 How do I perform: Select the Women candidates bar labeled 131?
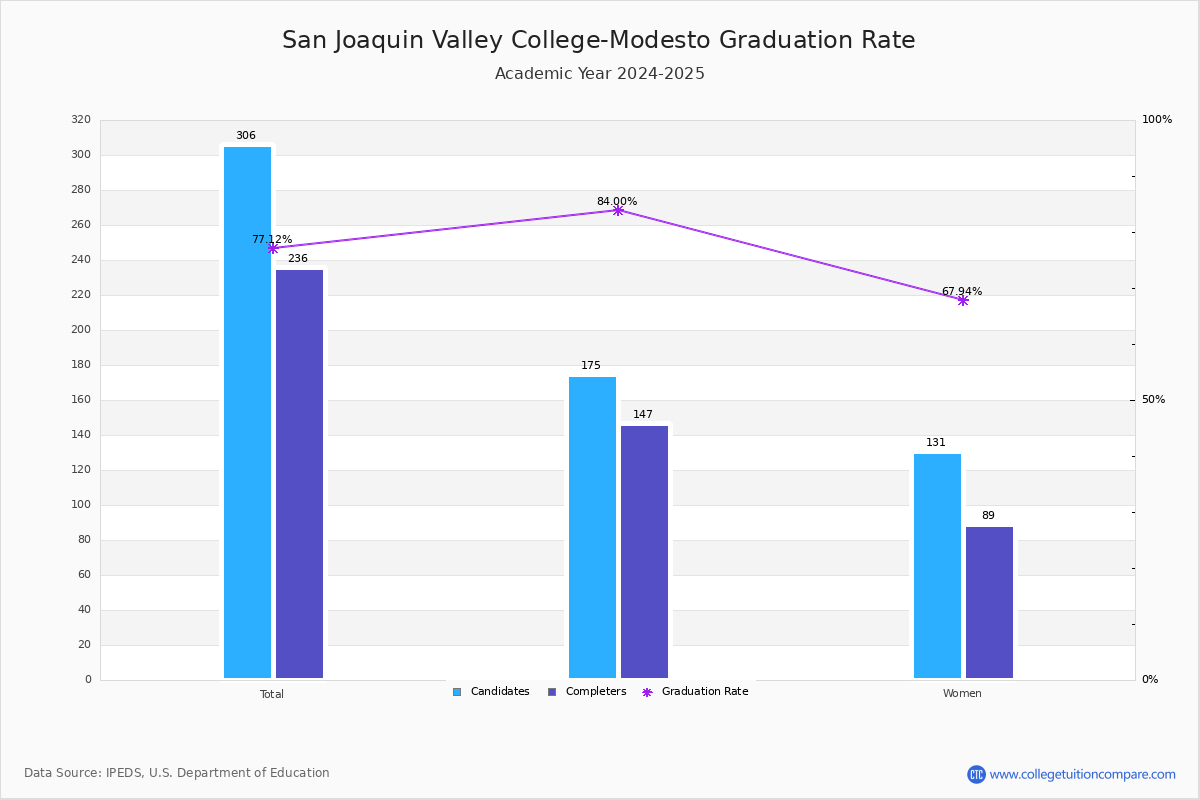[x=937, y=566]
